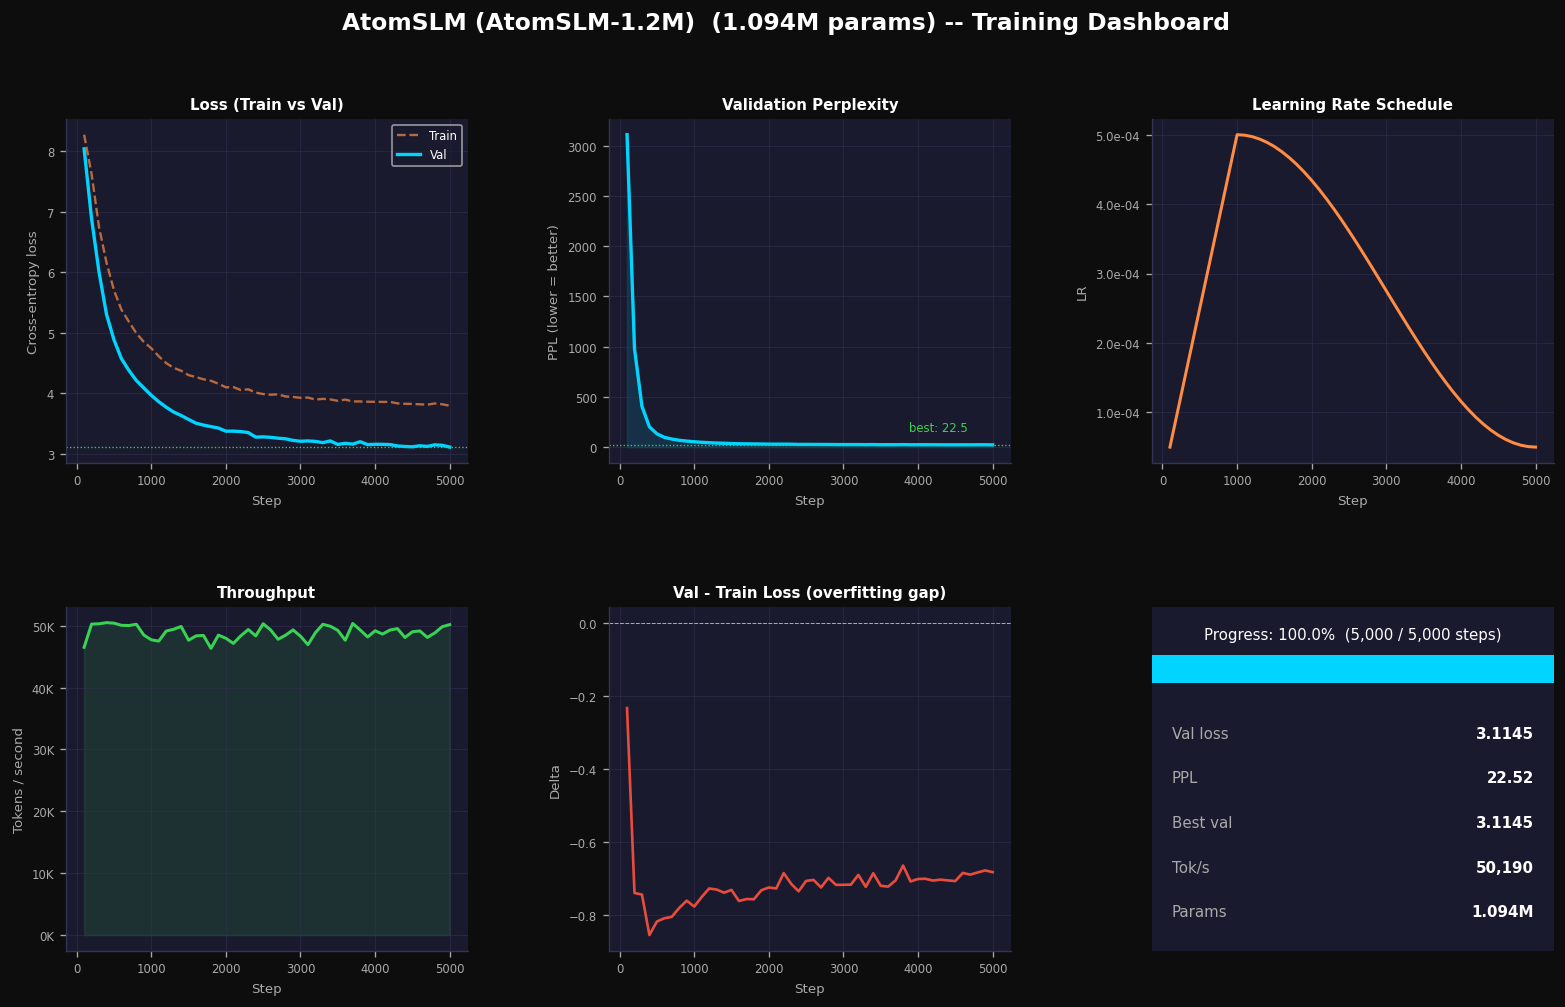Click the 'Delta' y-axis label

[555, 781]
